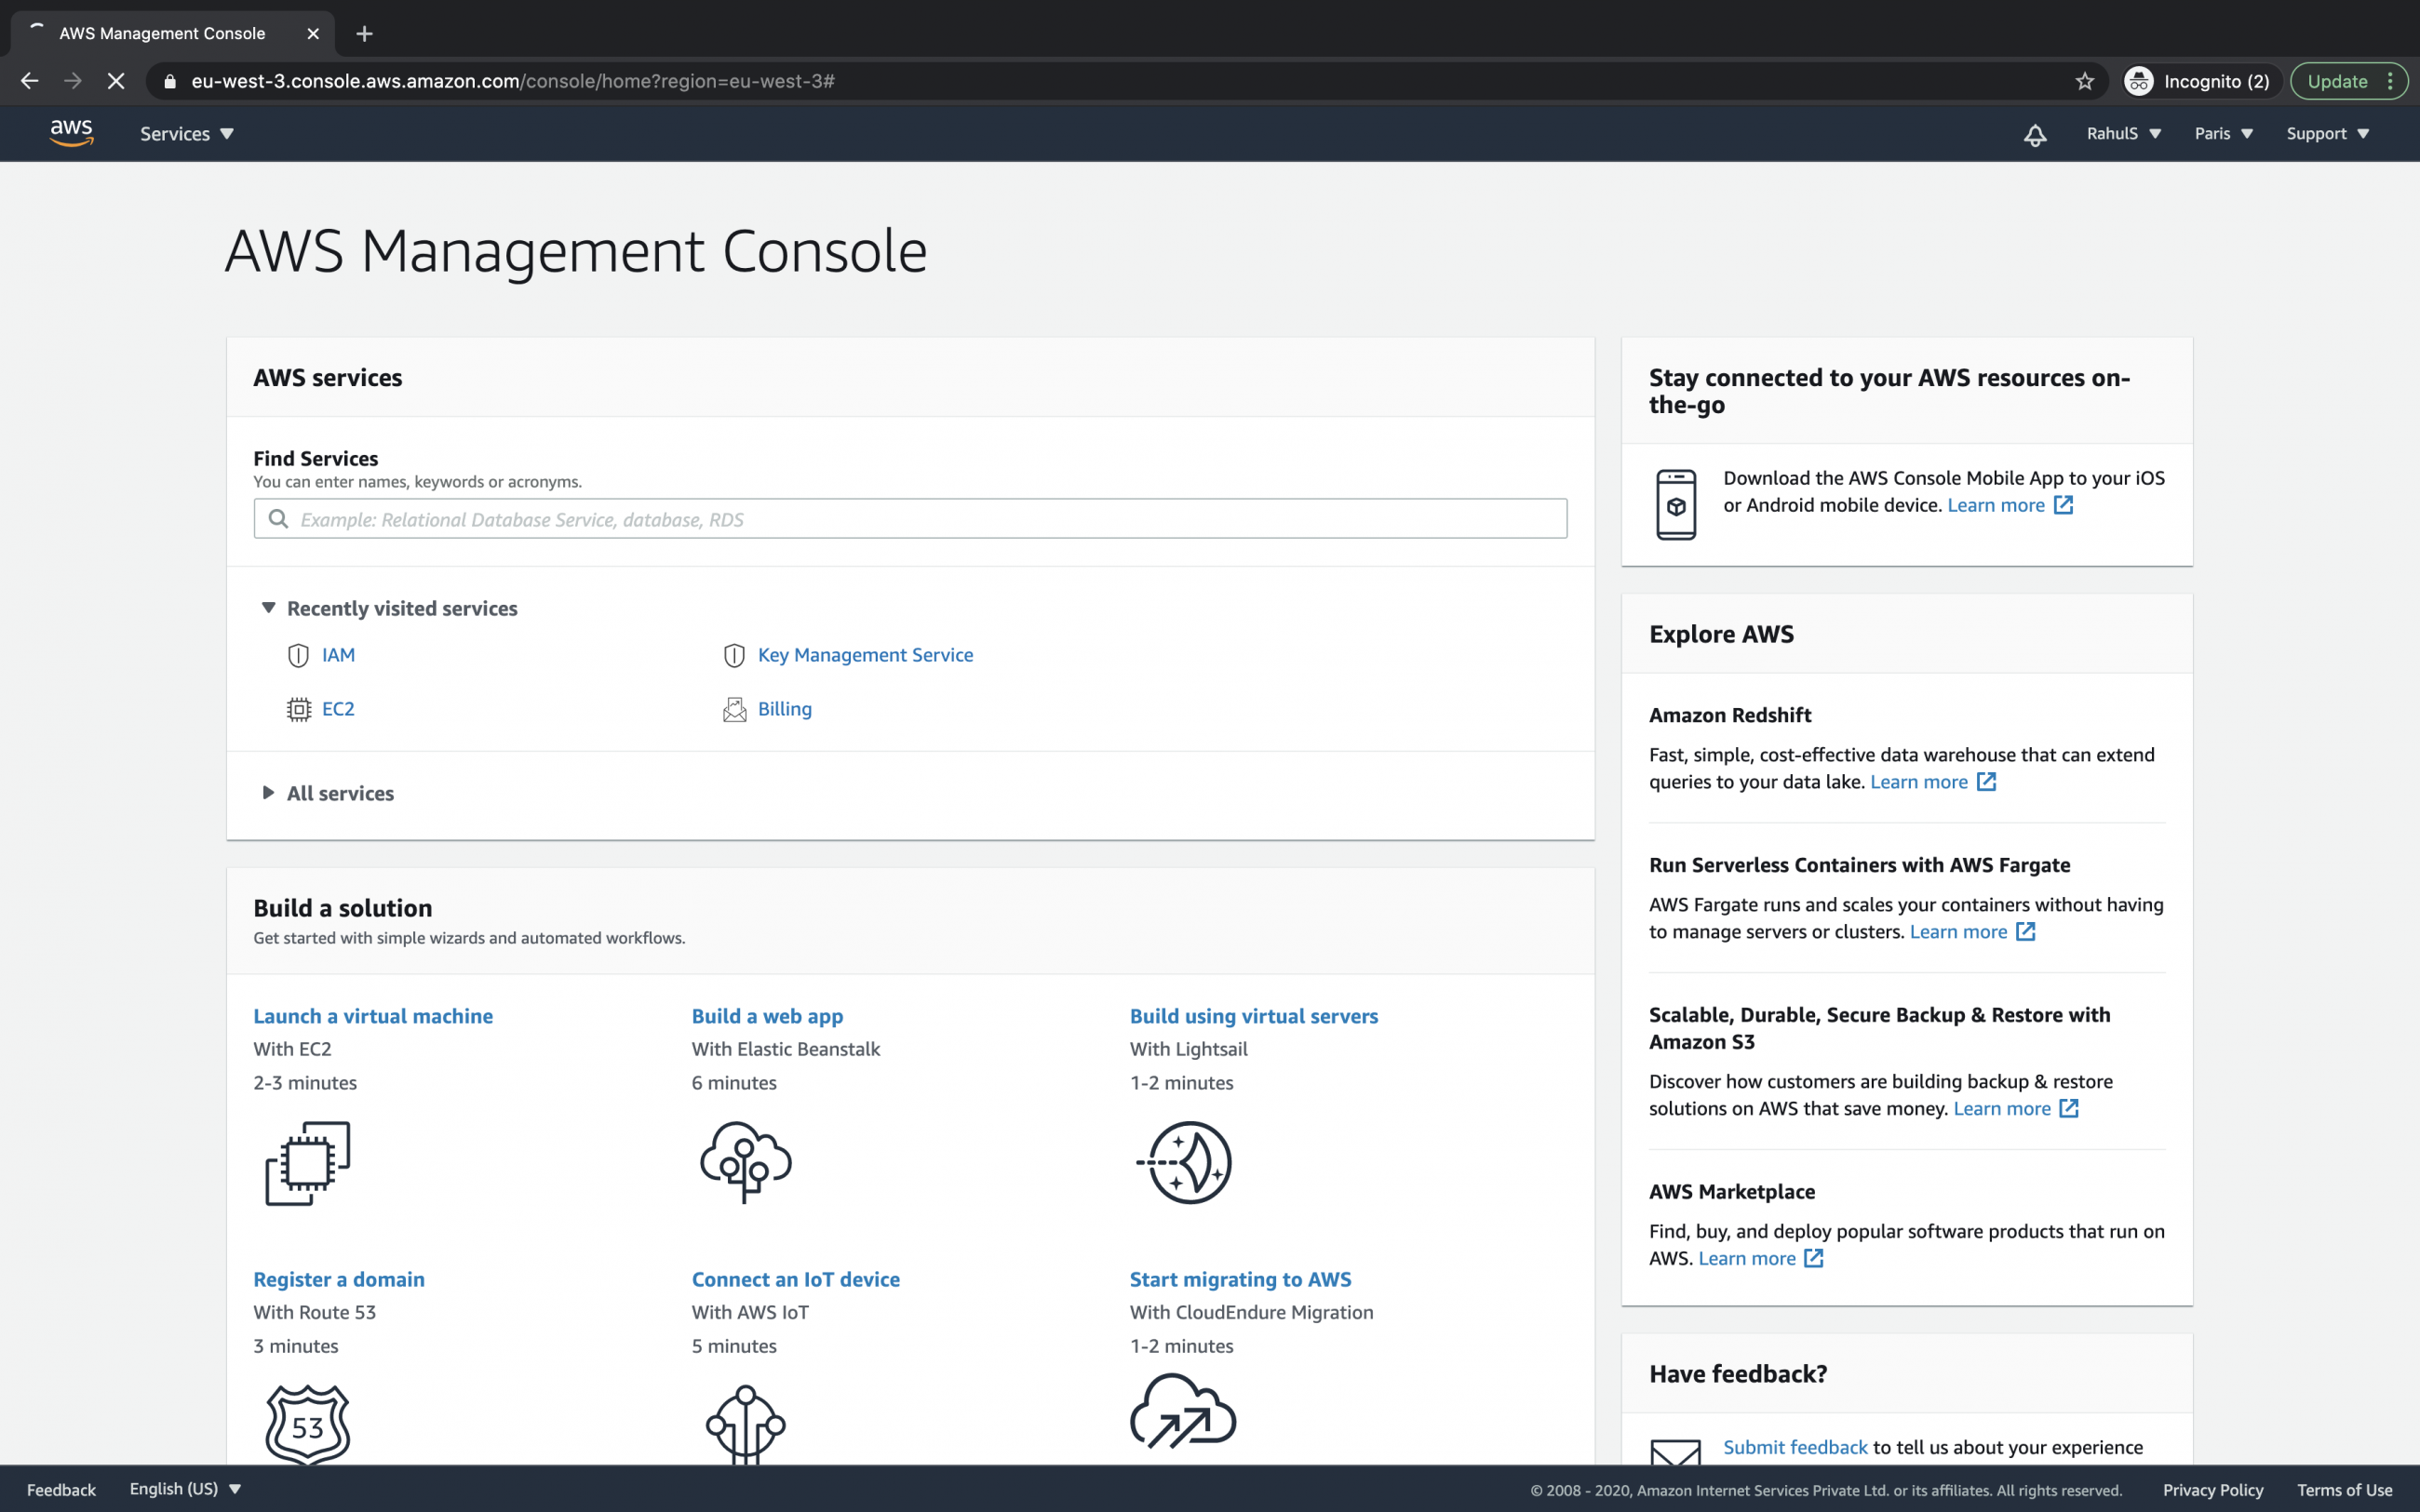Viewport: 2420px width, 1512px height.
Task: Open notifications via the bell icon
Action: [2035, 134]
